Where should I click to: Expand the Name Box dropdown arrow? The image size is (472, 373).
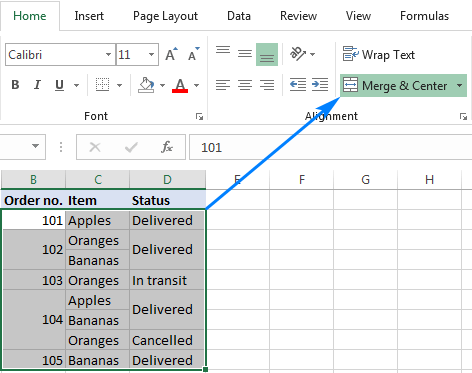(x=35, y=146)
